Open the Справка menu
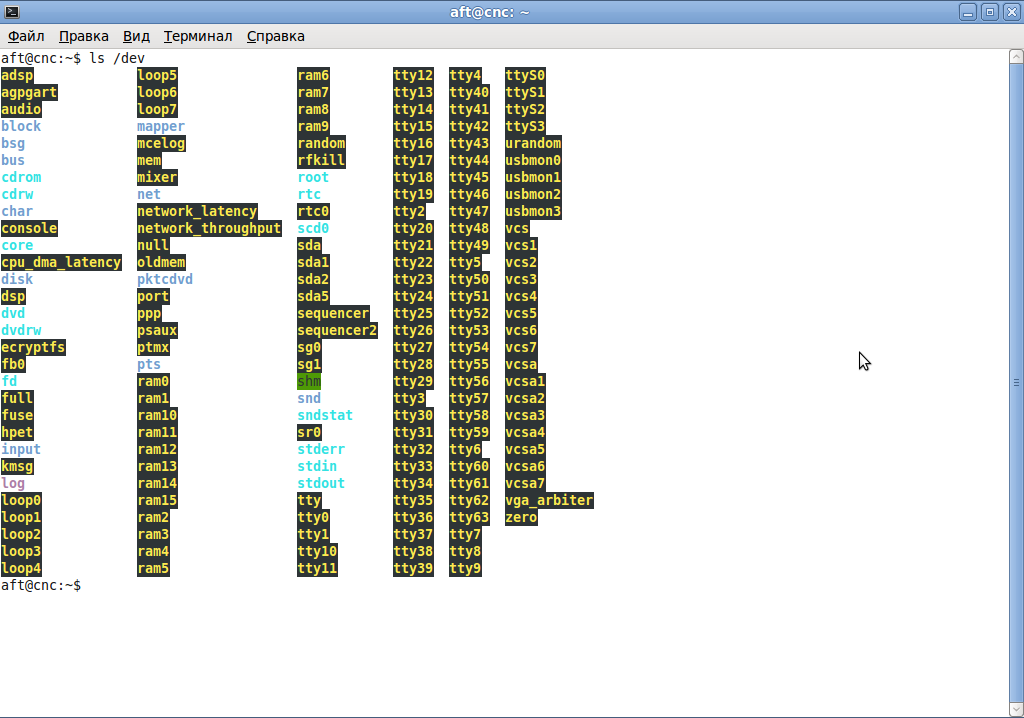Image resolution: width=1024 pixels, height=718 pixels. [x=276, y=37]
